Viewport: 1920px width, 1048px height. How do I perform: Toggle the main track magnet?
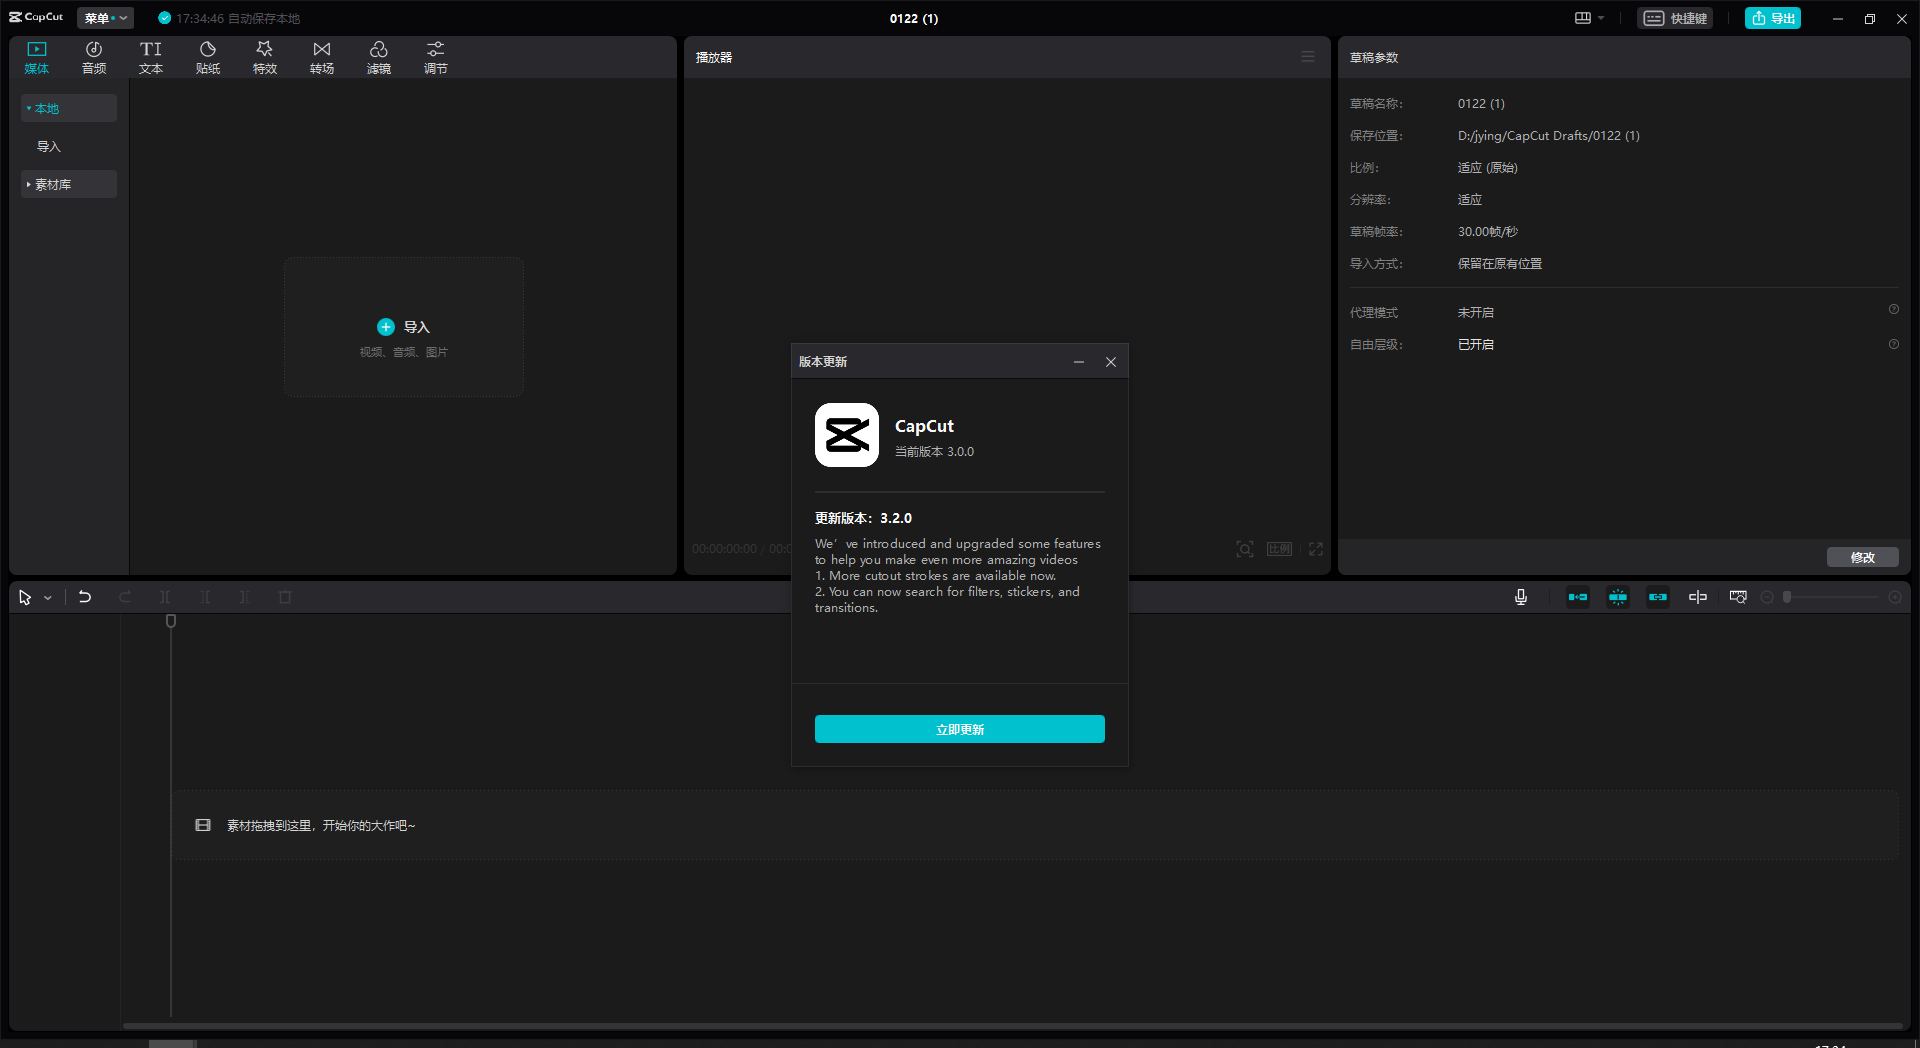click(1577, 597)
